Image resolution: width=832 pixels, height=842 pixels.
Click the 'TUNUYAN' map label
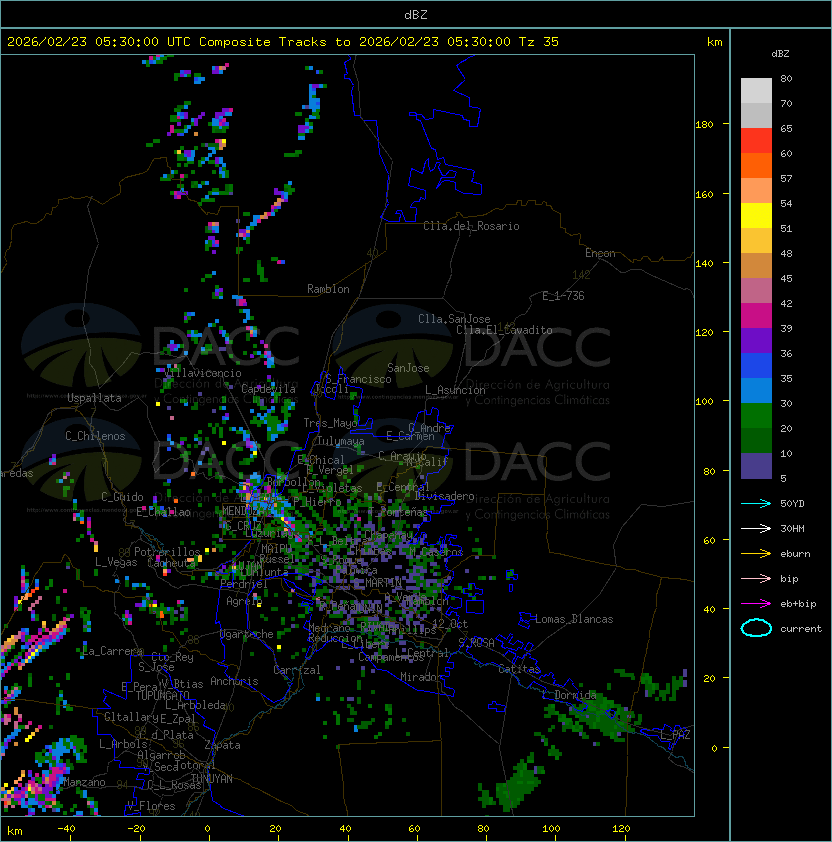tap(212, 779)
